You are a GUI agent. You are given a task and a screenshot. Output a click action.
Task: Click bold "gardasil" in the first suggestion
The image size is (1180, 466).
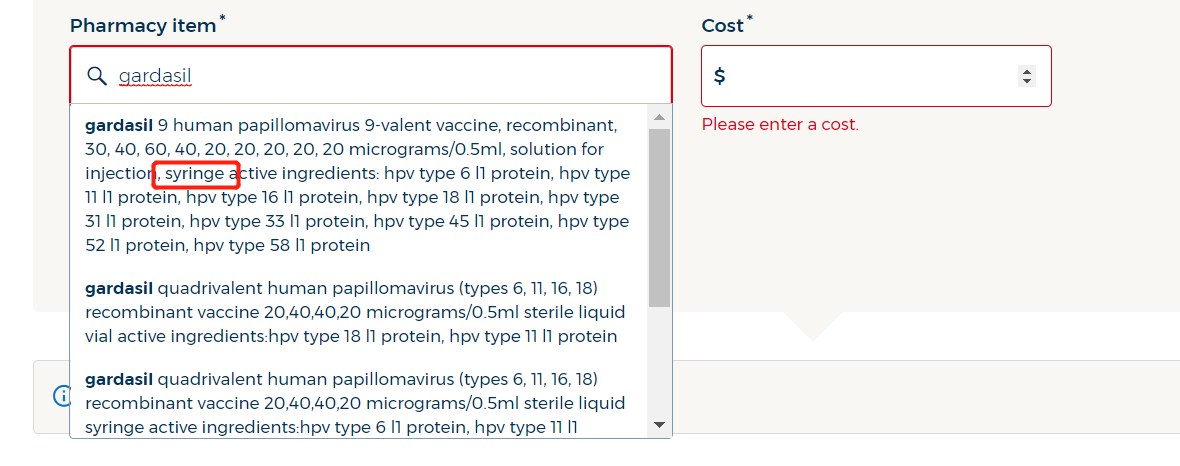[119, 126]
